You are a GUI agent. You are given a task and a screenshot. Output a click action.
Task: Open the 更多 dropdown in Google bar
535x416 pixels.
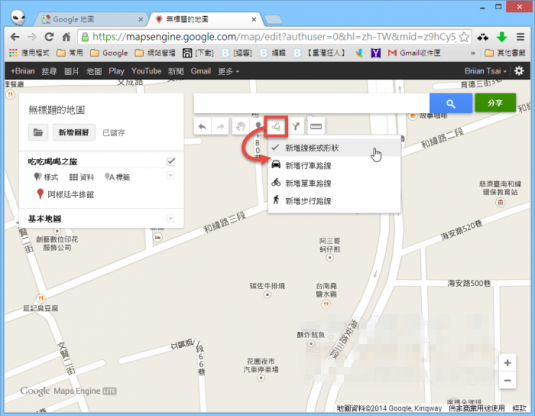228,71
